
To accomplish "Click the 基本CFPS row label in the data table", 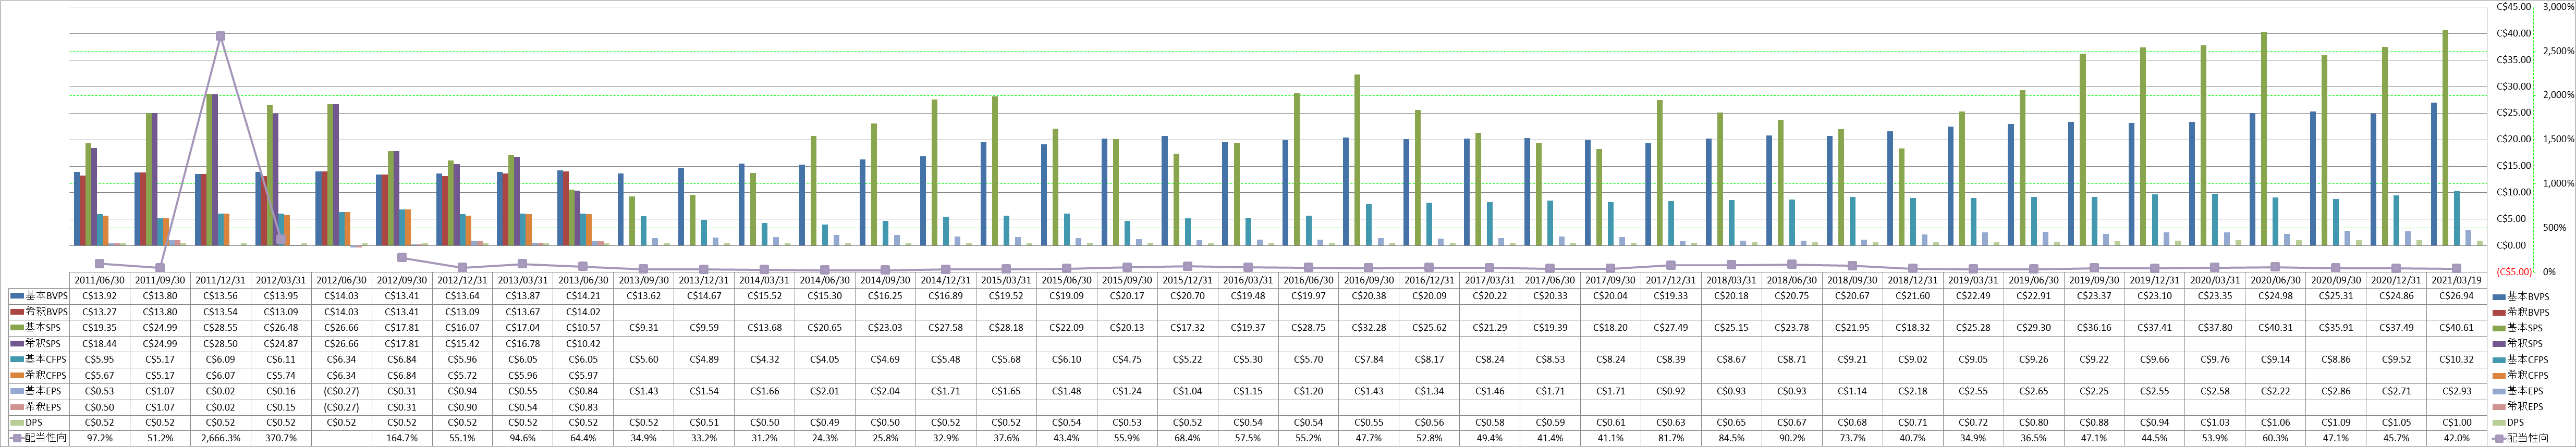I will [46, 359].
